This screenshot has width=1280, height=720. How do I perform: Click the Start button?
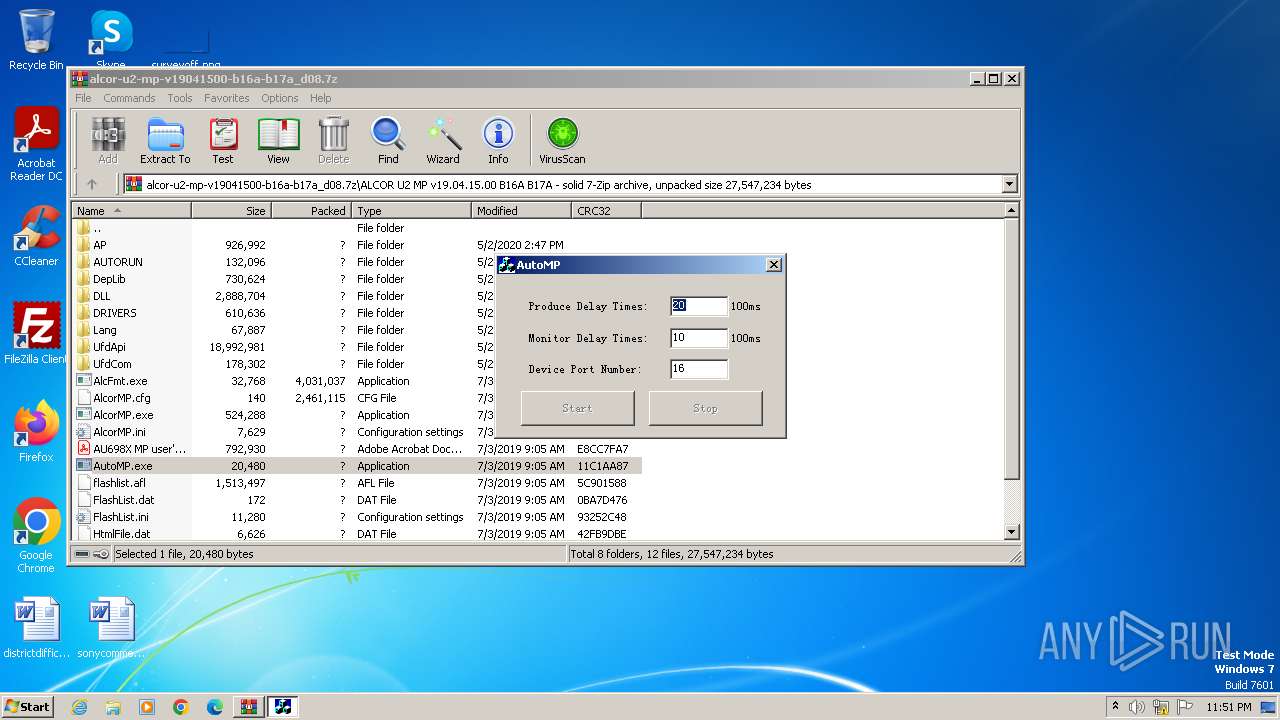click(x=28, y=706)
